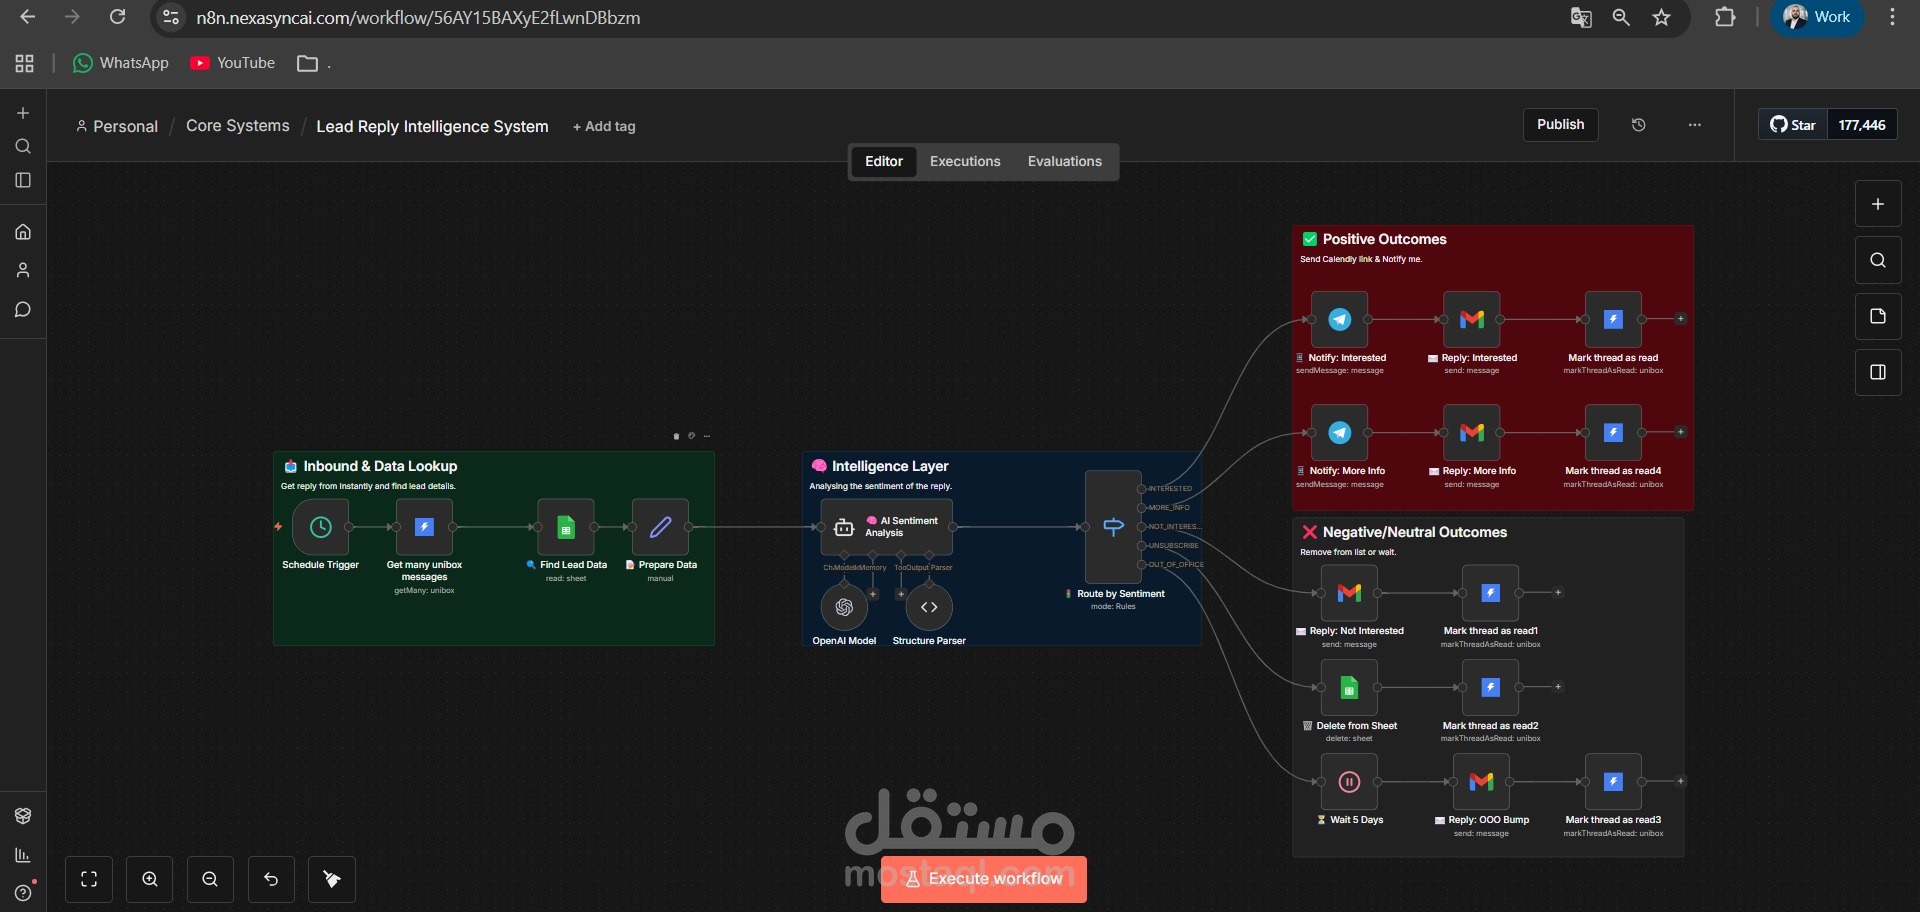Open the Delete from Sheet node
Viewport: 1920px width, 912px height.
click(x=1349, y=687)
